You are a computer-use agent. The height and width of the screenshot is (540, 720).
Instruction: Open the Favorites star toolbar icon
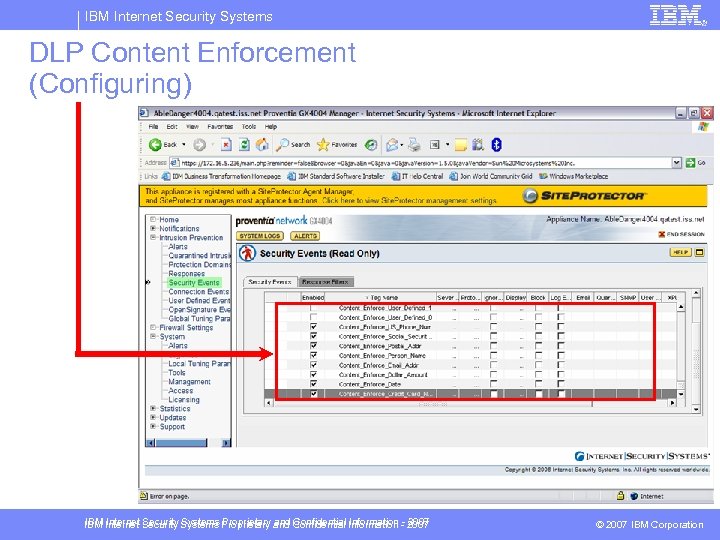pyautogui.click(x=323, y=145)
